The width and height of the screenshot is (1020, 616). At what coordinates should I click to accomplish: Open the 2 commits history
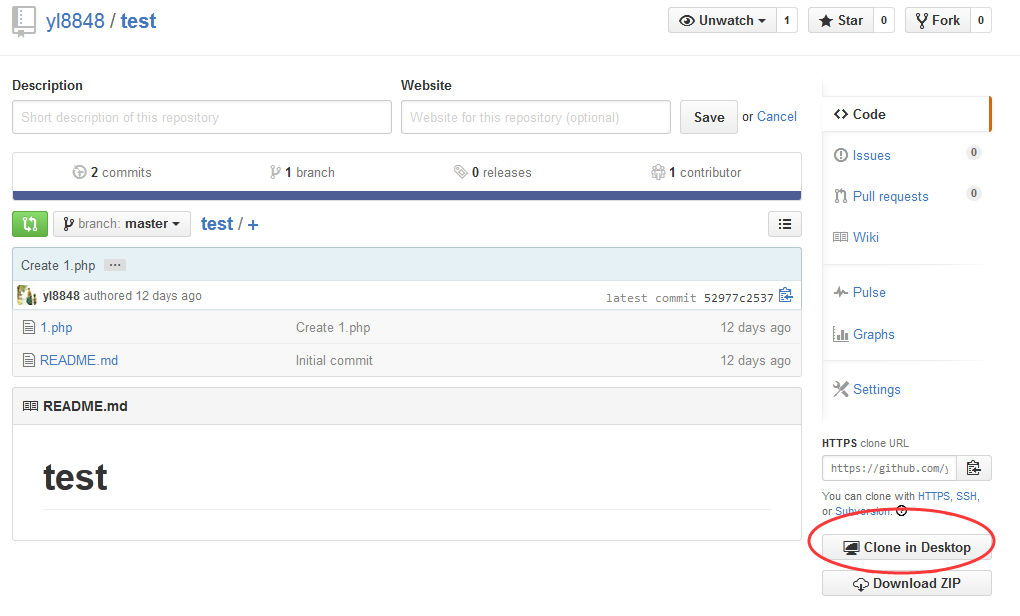click(112, 172)
